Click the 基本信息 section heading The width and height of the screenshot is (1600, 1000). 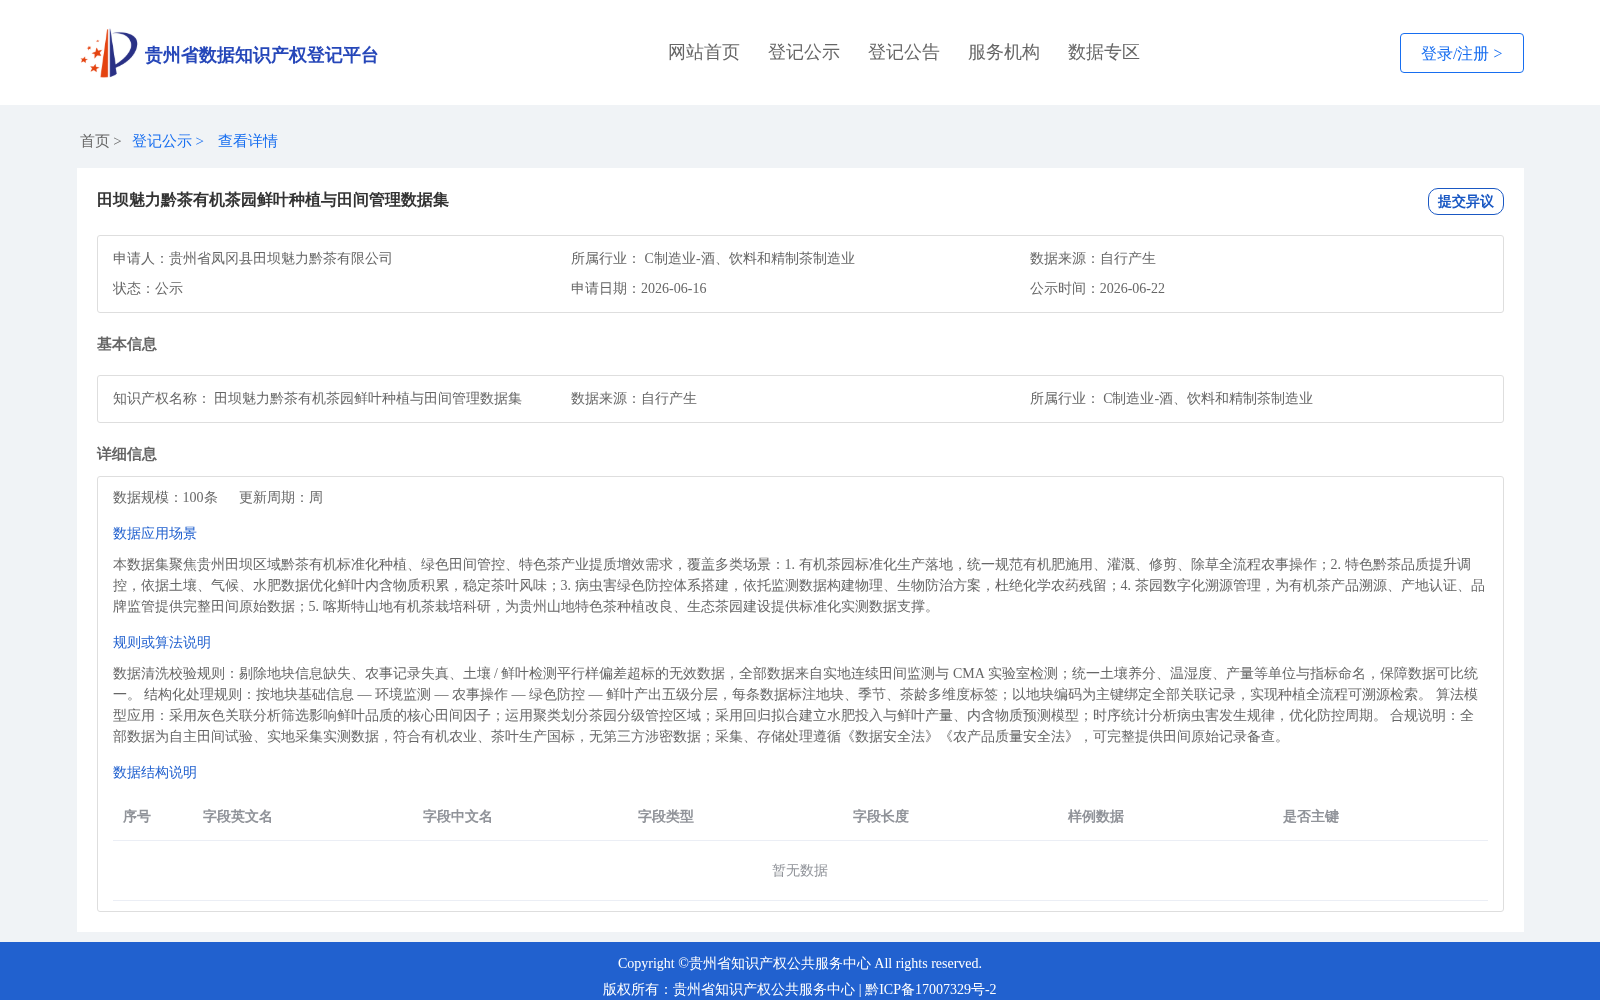coord(127,344)
